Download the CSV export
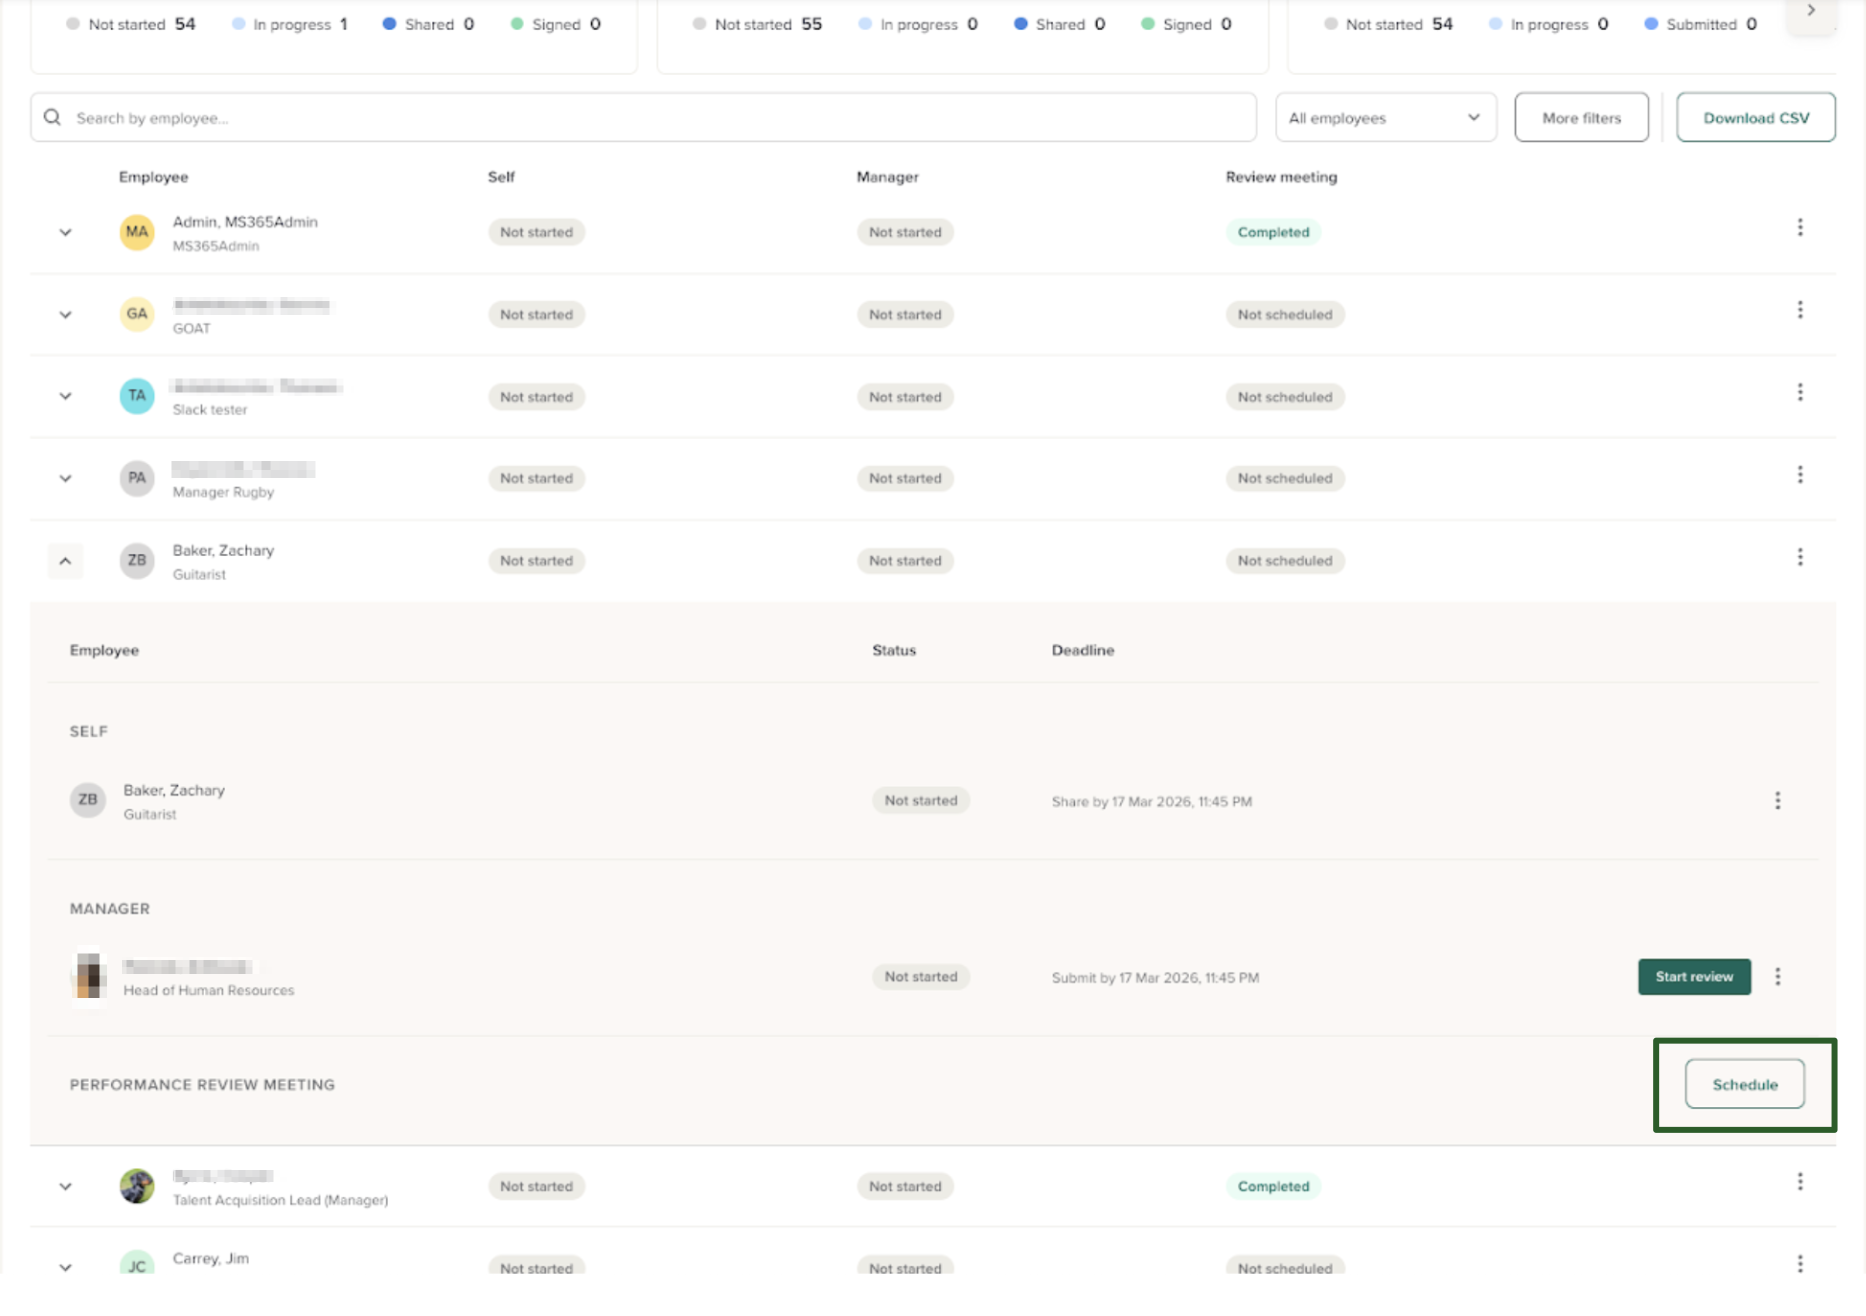The width and height of the screenshot is (1866, 1316). (1755, 118)
